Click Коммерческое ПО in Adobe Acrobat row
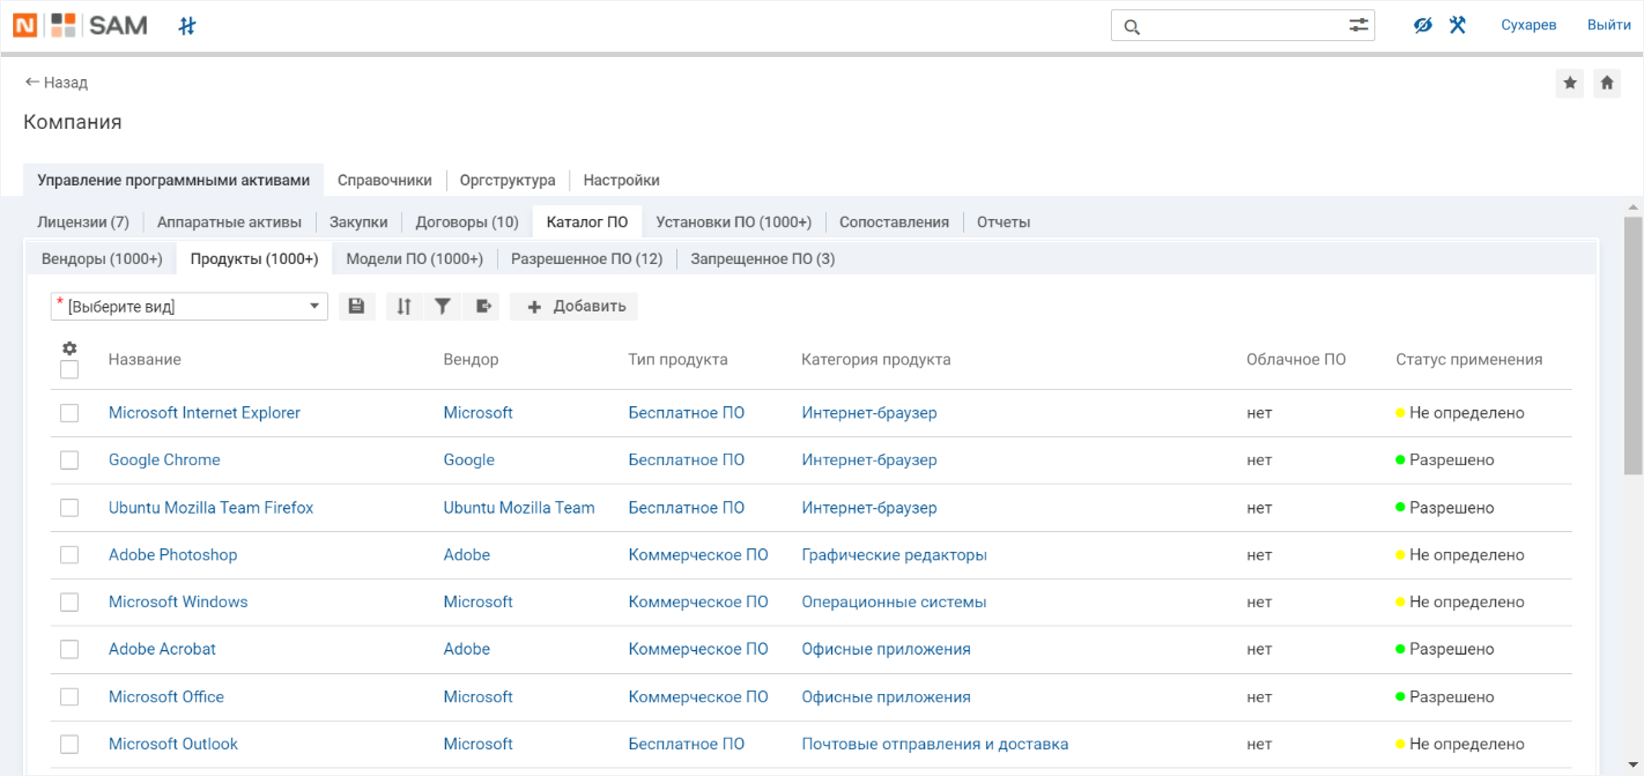Image resolution: width=1644 pixels, height=776 pixels. 698,649
